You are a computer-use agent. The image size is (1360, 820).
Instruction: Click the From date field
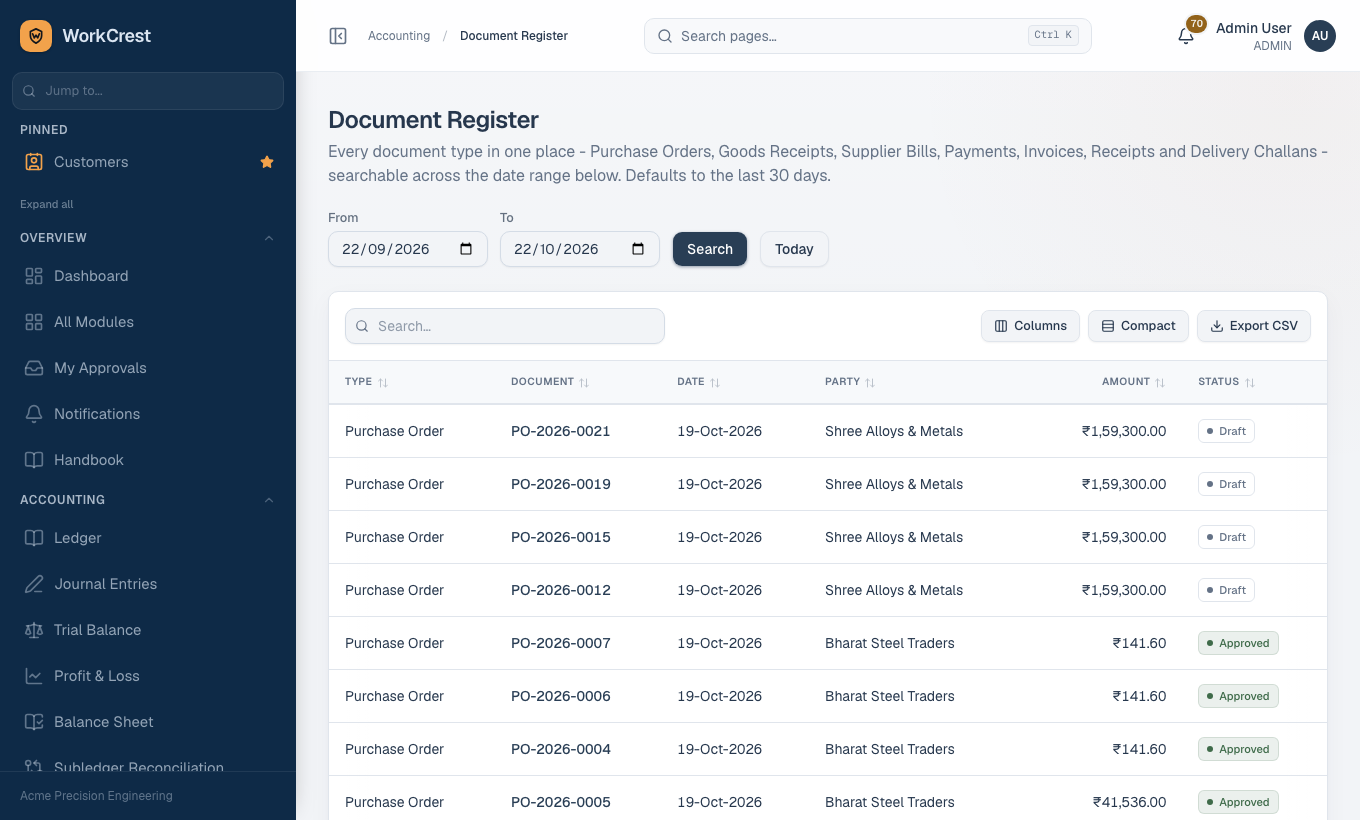tap(408, 249)
